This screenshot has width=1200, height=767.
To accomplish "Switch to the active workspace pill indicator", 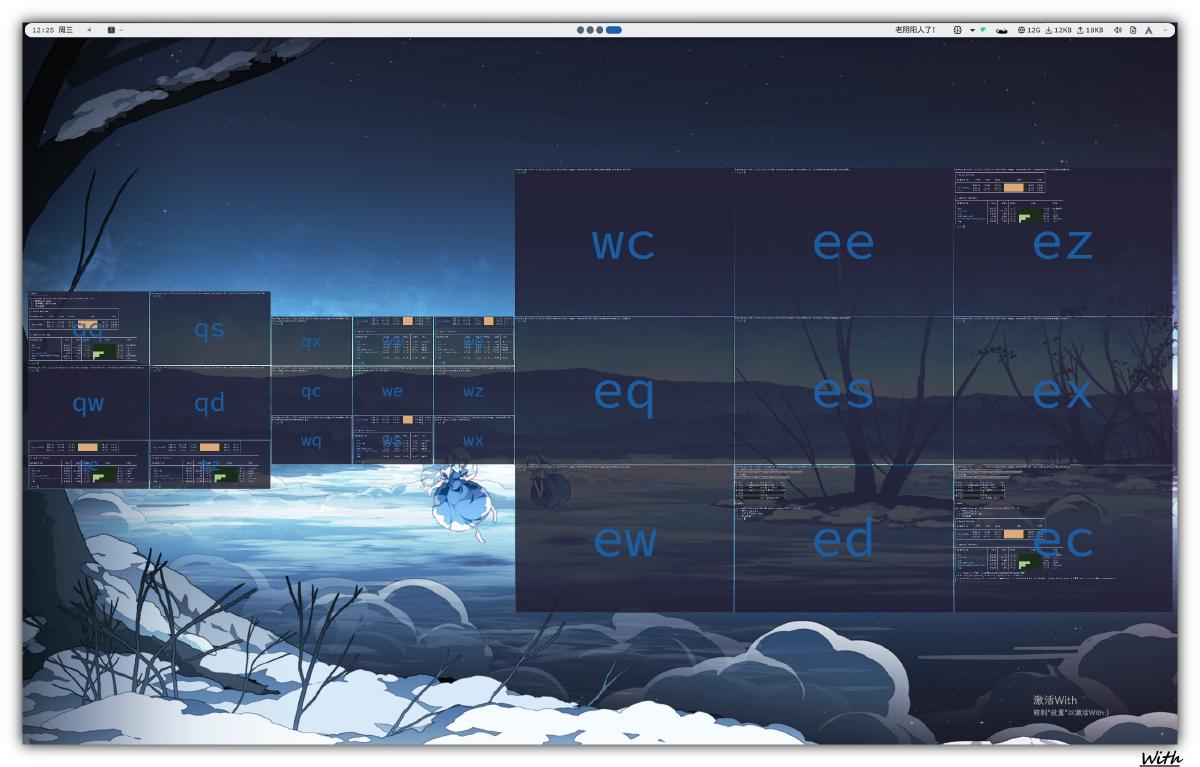I will tap(614, 30).
